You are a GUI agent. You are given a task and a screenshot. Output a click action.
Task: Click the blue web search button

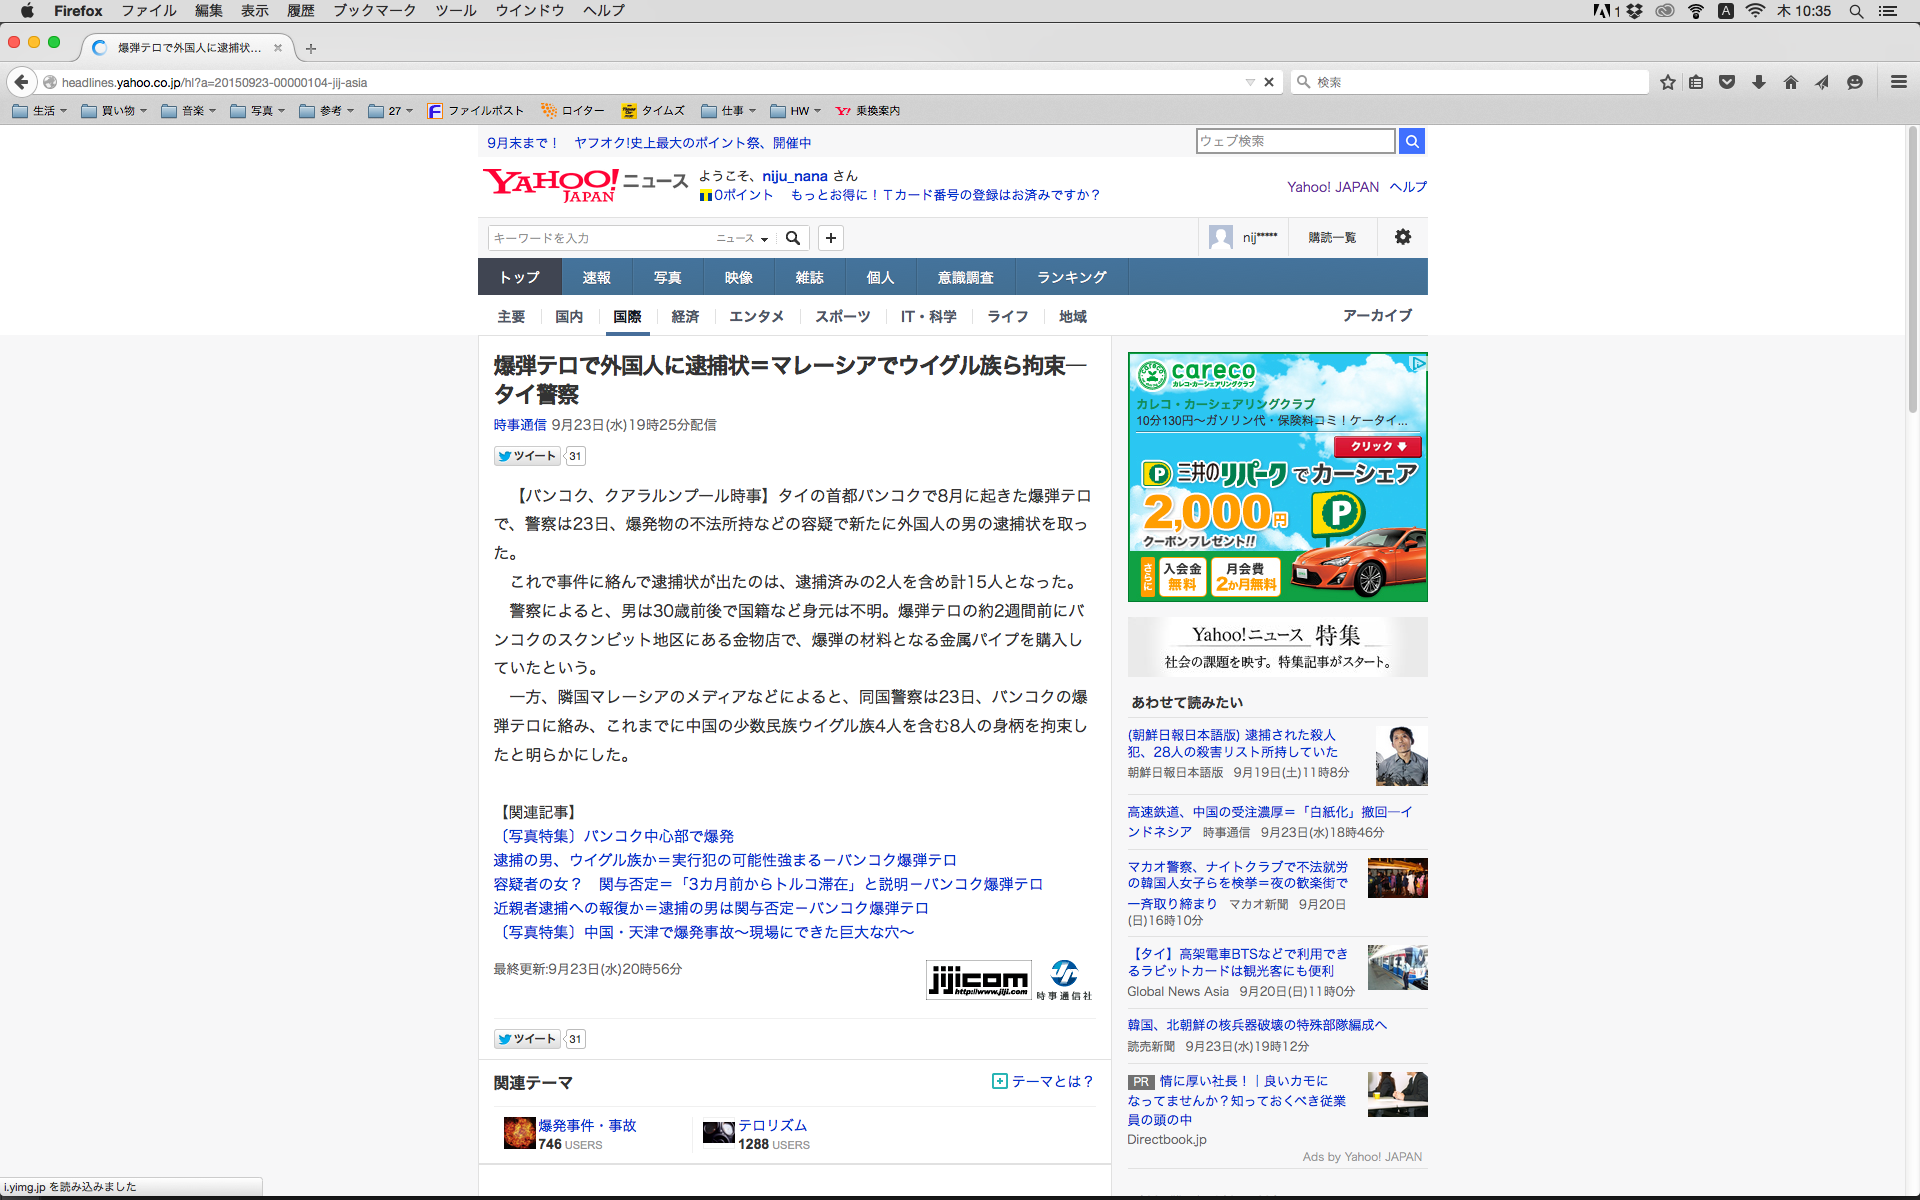pyautogui.click(x=1412, y=141)
